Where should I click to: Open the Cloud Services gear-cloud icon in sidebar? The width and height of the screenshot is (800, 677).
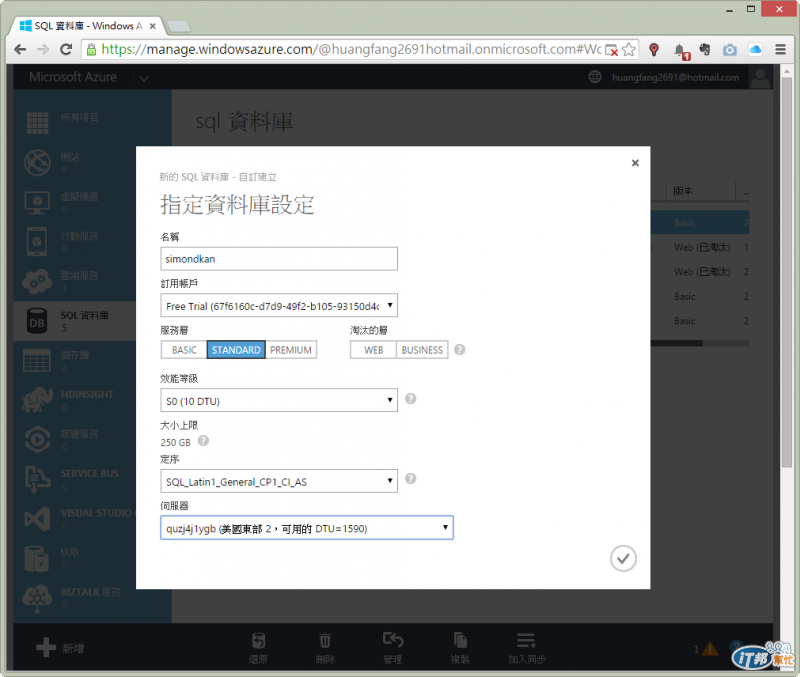(37, 281)
